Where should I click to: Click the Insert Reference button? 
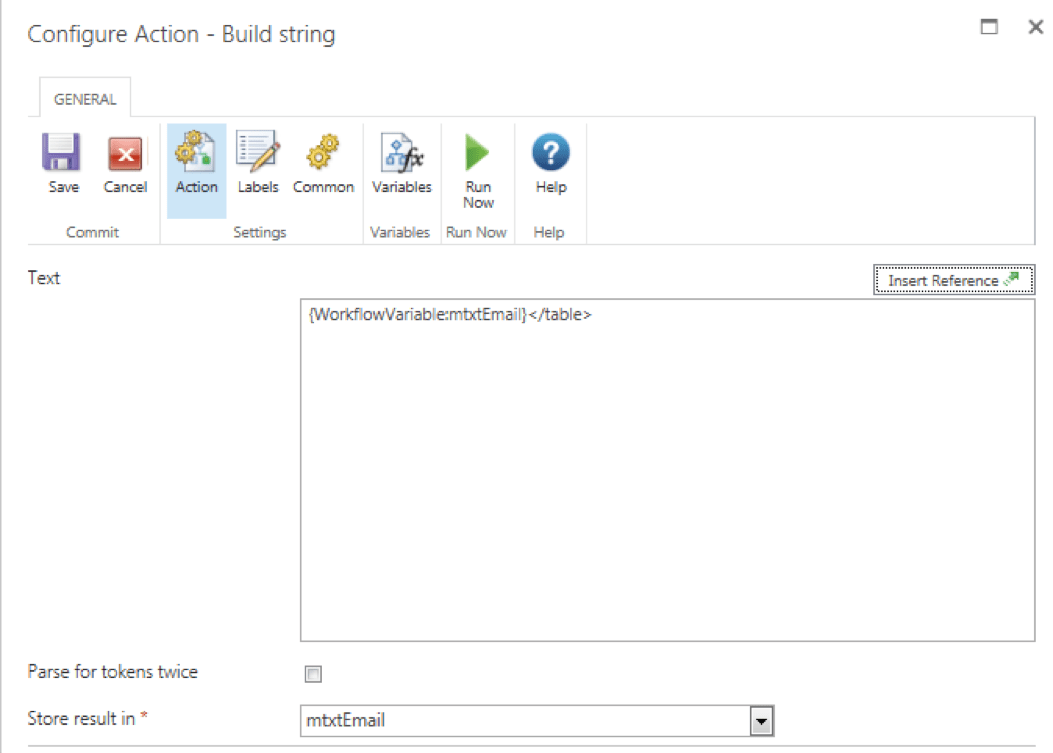point(954,280)
